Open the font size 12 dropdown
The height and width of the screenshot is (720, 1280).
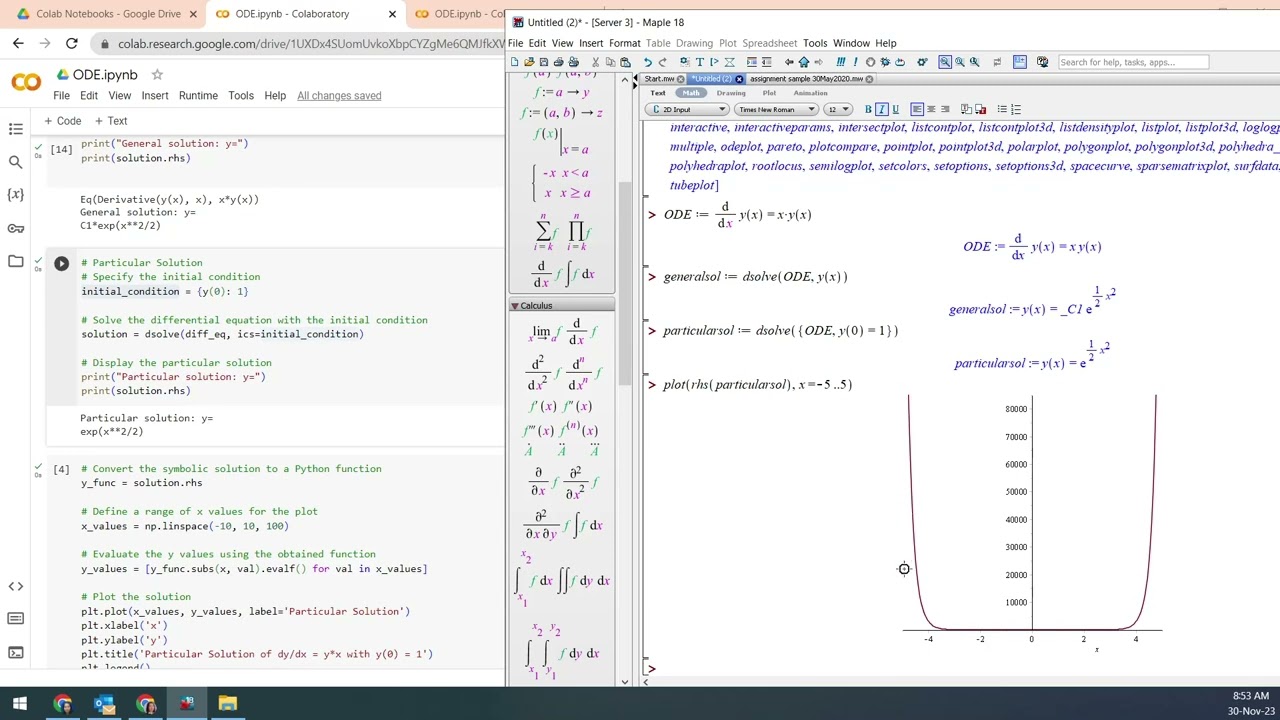click(837, 109)
